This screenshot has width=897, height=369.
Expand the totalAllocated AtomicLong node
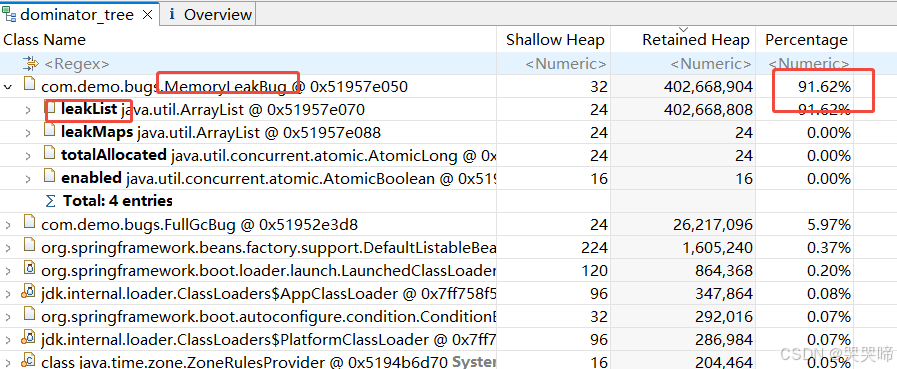pos(27,156)
